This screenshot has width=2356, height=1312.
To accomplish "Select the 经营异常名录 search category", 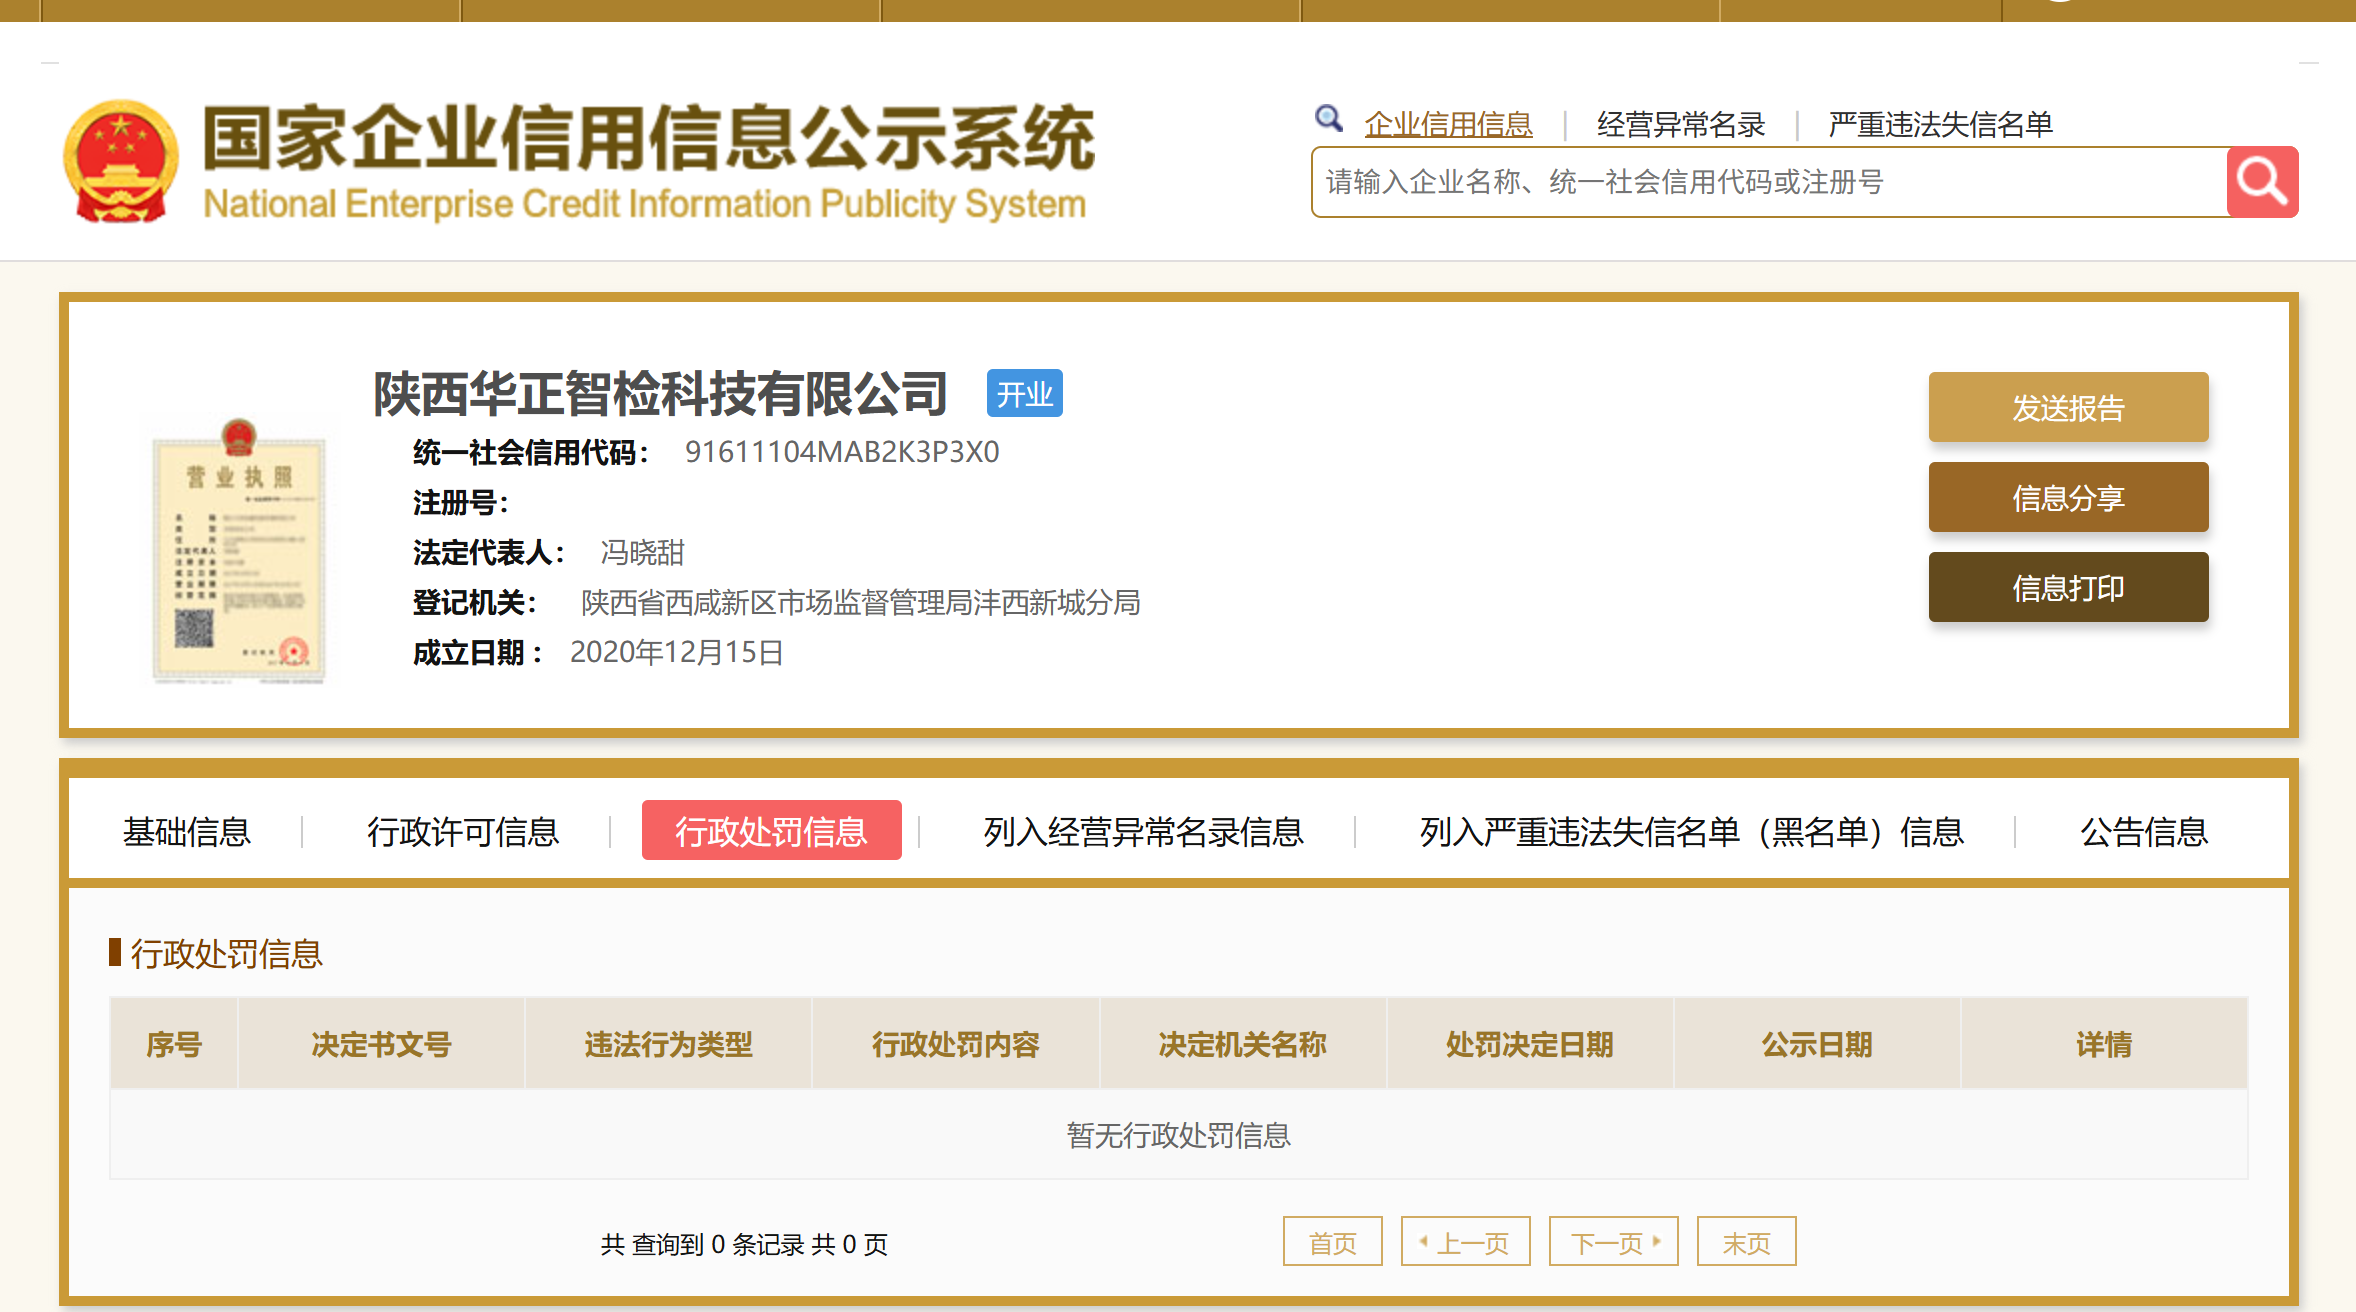I will point(1681,124).
